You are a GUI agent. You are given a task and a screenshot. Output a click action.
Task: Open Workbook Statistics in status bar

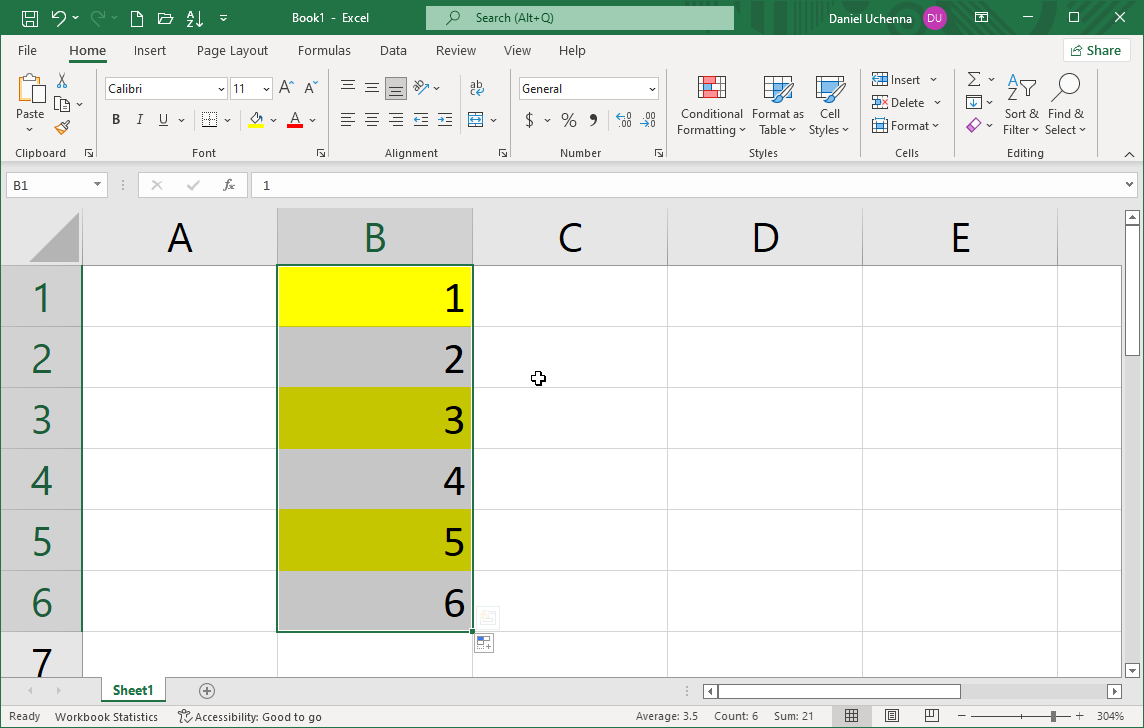point(106,716)
